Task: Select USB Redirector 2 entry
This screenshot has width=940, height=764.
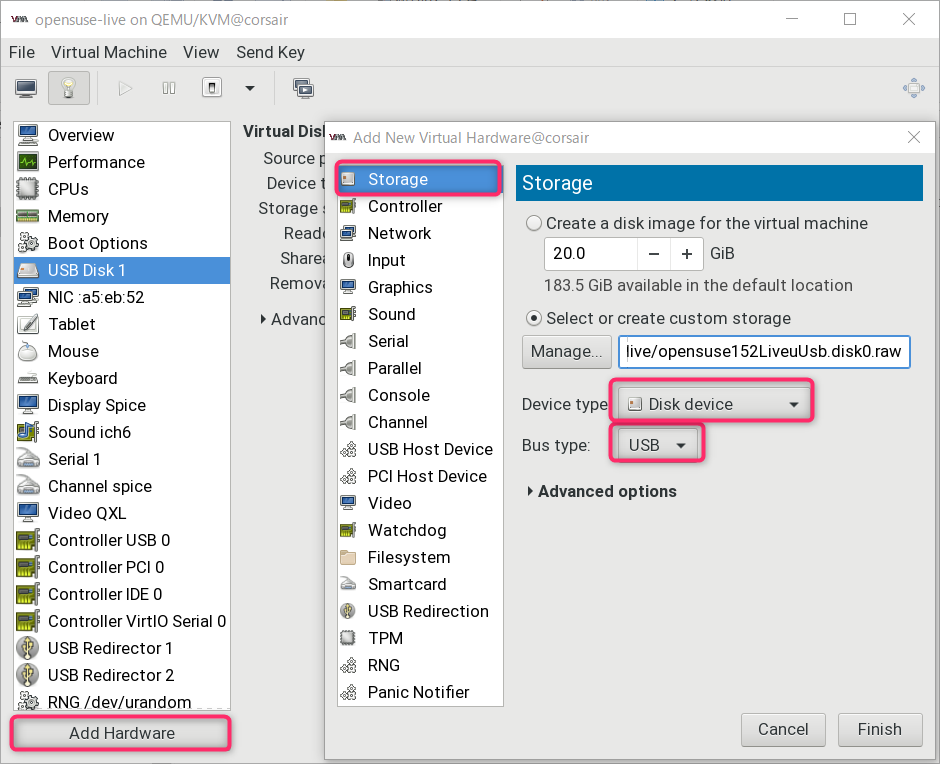Action: click(122, 675)
